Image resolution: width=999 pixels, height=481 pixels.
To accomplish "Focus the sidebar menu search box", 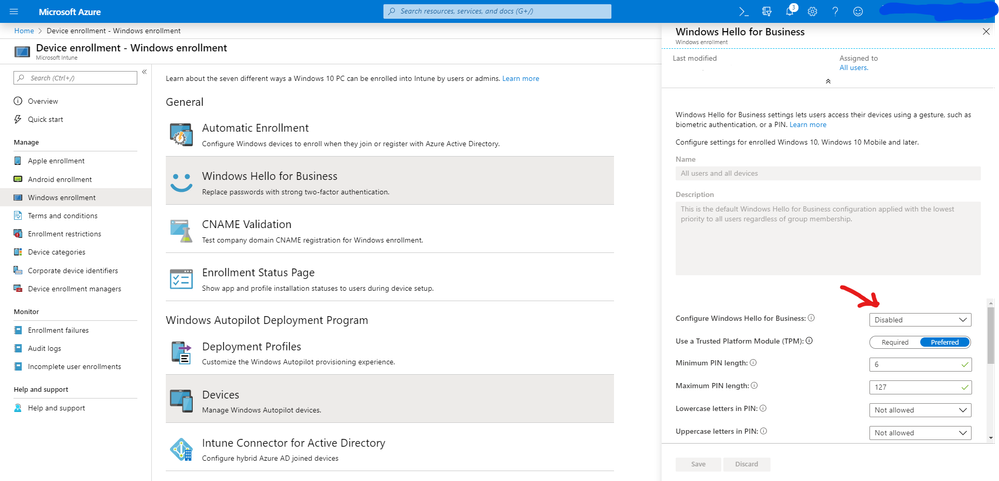I will point(75,78).
